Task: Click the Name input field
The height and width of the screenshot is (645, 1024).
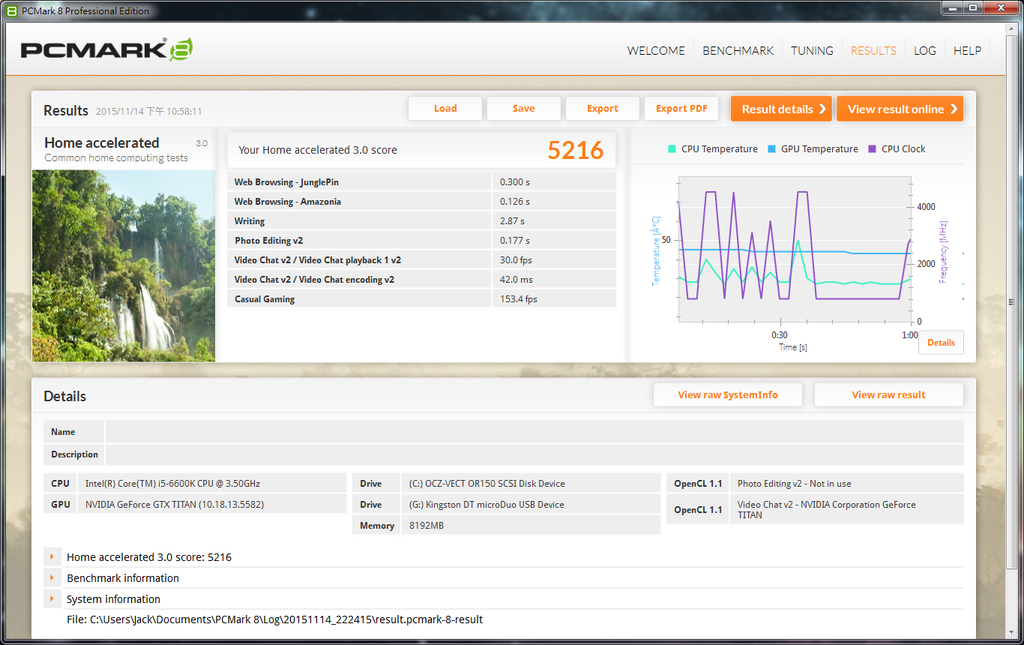Action: (534, 432)
